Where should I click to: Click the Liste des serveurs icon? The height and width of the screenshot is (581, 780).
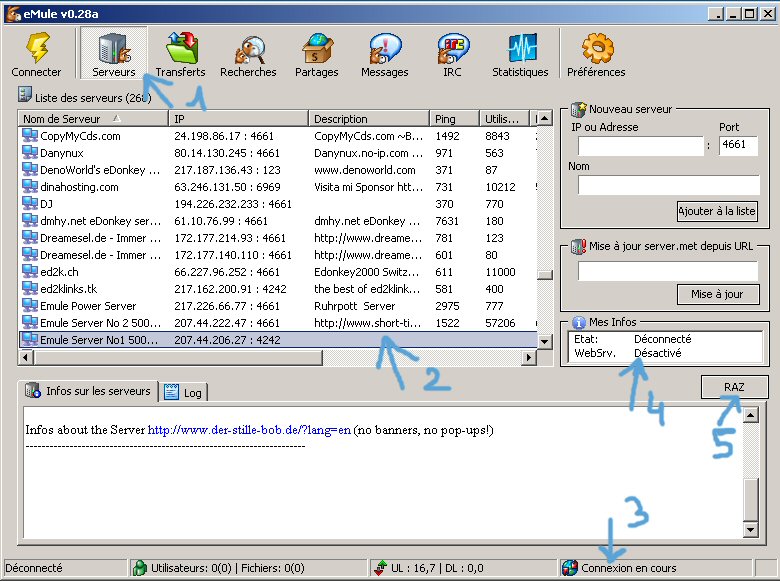24,94
